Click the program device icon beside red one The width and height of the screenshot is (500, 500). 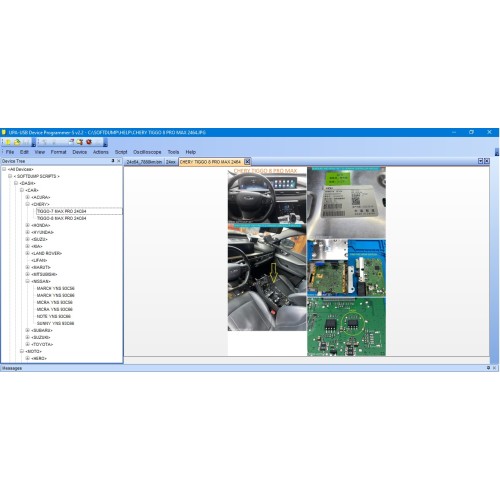point(80,142)
